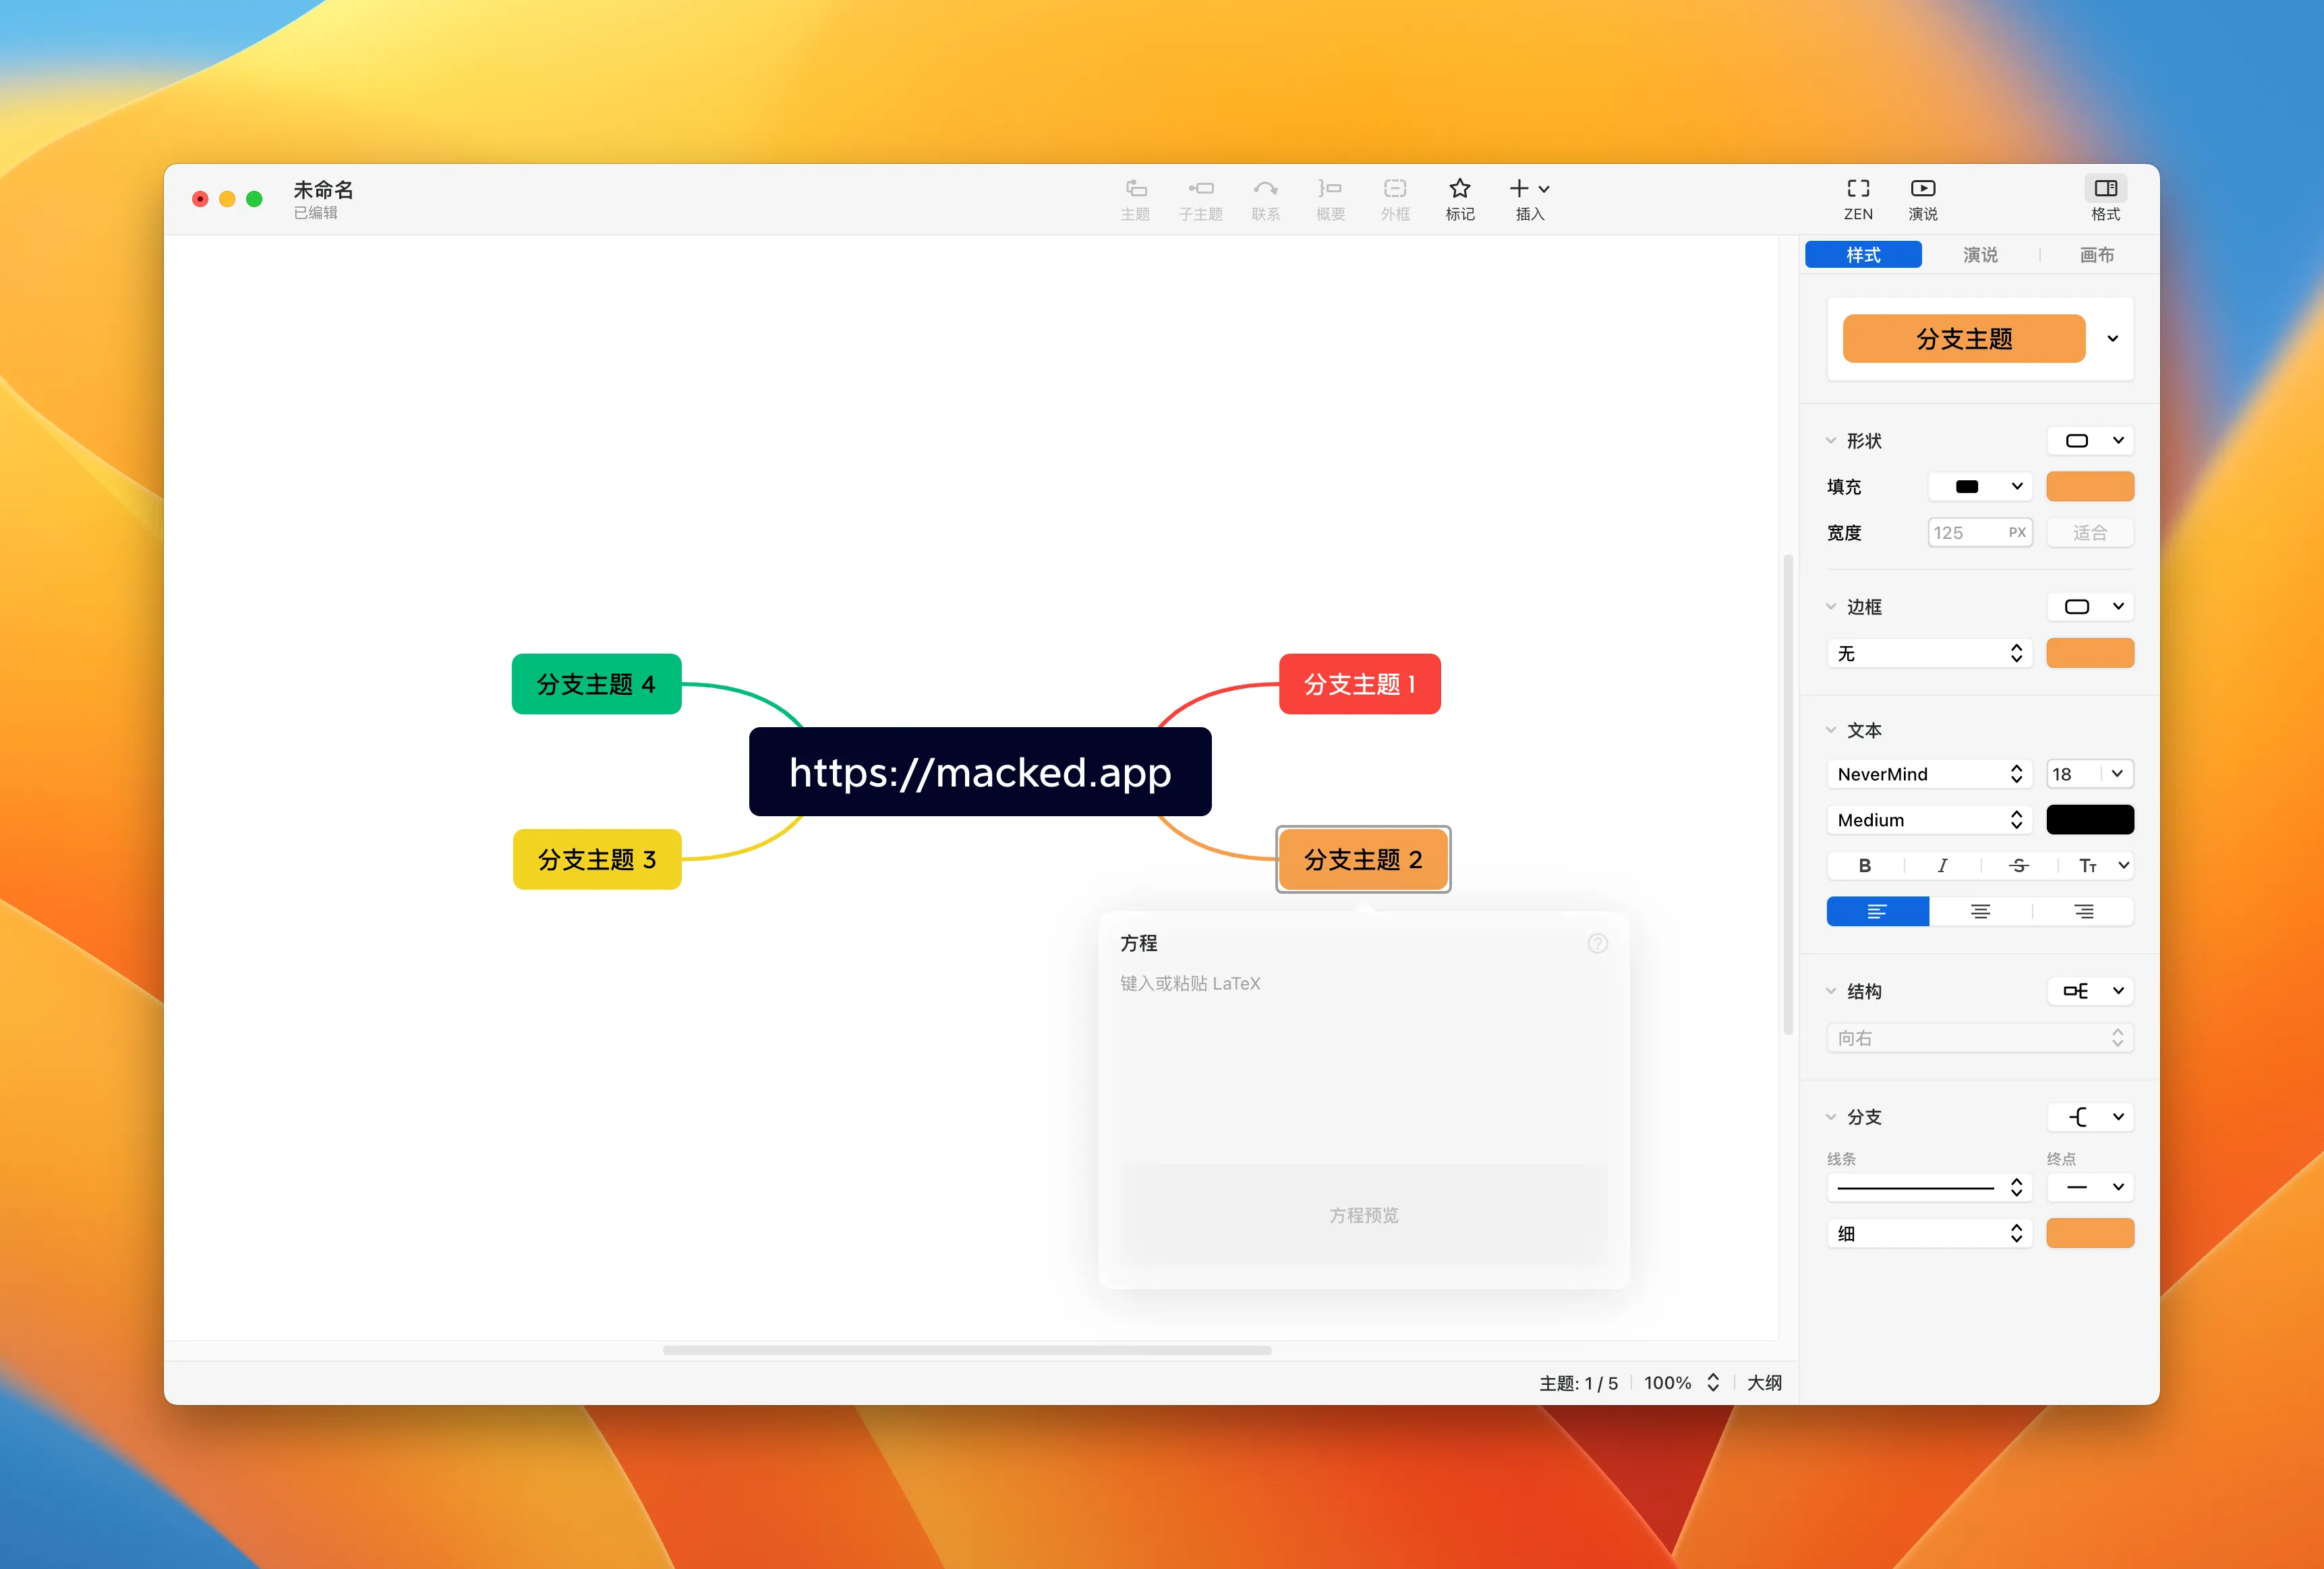
Task: Collapse the 文本 section
Action: tap(1831, 731)
